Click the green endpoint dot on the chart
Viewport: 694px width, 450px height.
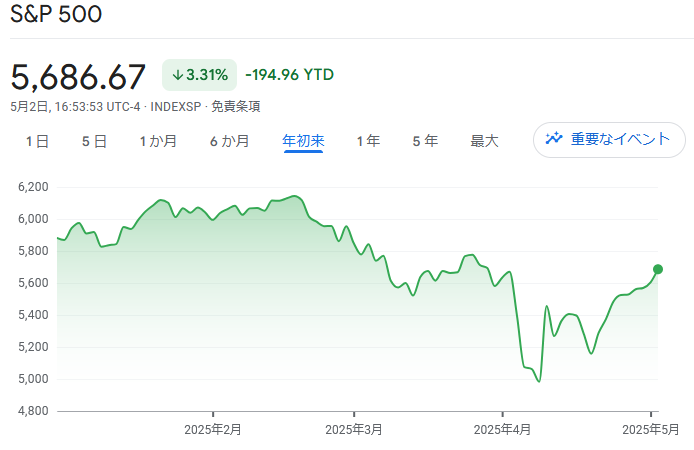(658, 269)
